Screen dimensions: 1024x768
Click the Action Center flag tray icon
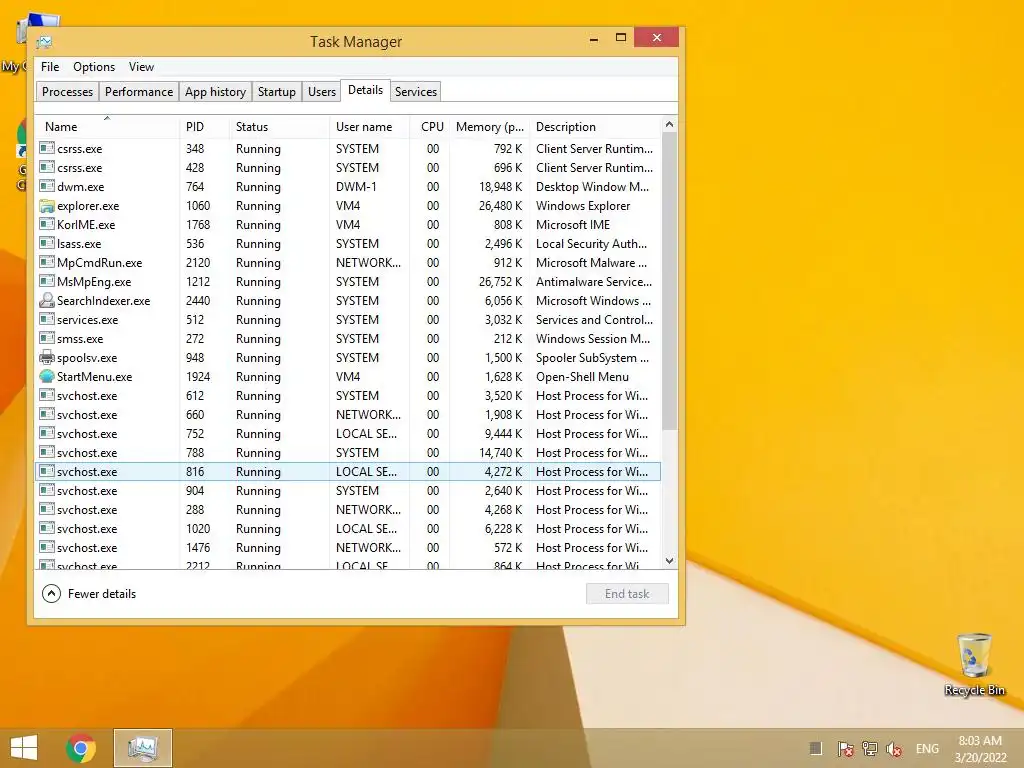click(x=846, y=749)
